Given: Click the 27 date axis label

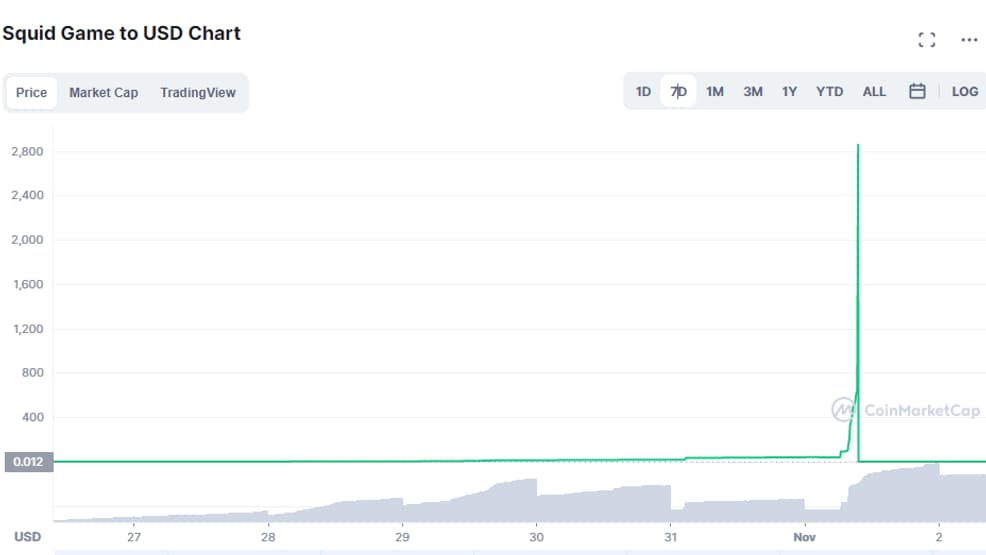Looking at the screenshot, I should pyautogui.click(x=134, y=537).
